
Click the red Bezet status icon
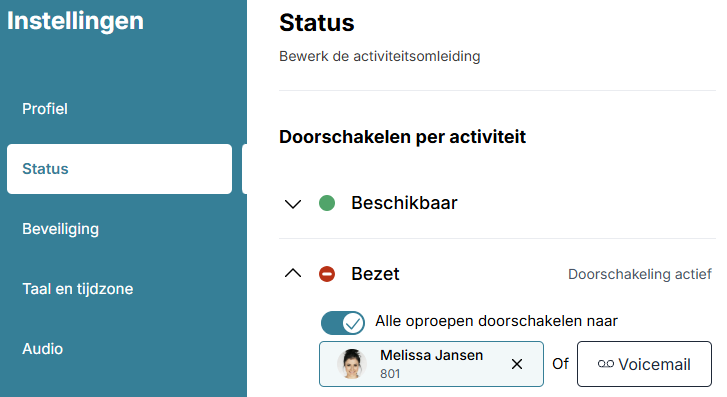coord(327,274)
